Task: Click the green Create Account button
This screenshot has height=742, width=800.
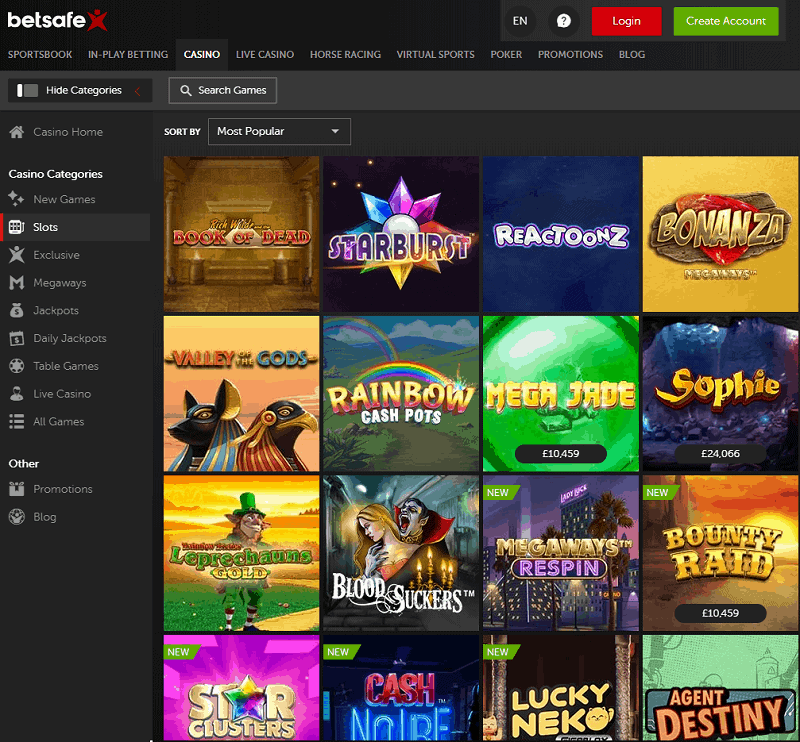Action: coord(726,21)
